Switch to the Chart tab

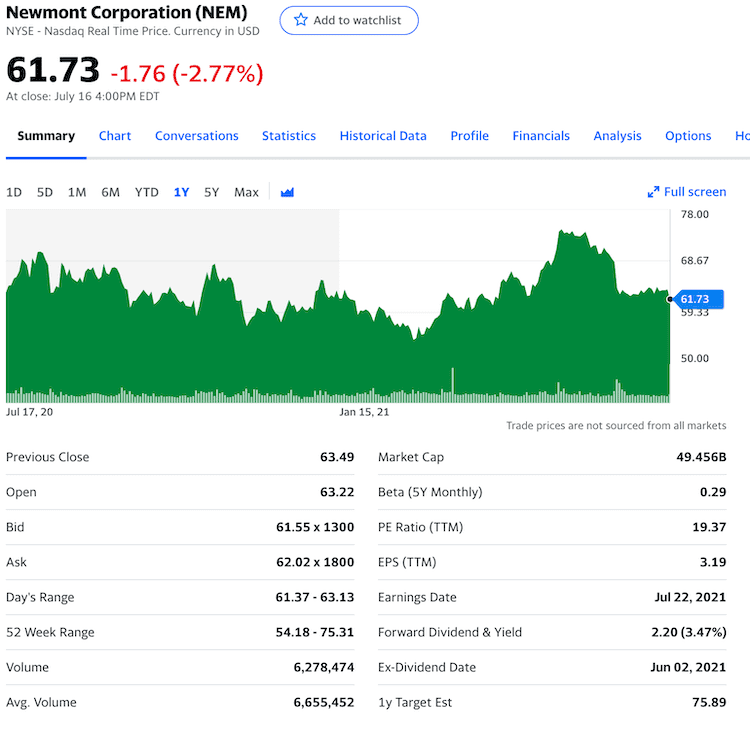115,136
